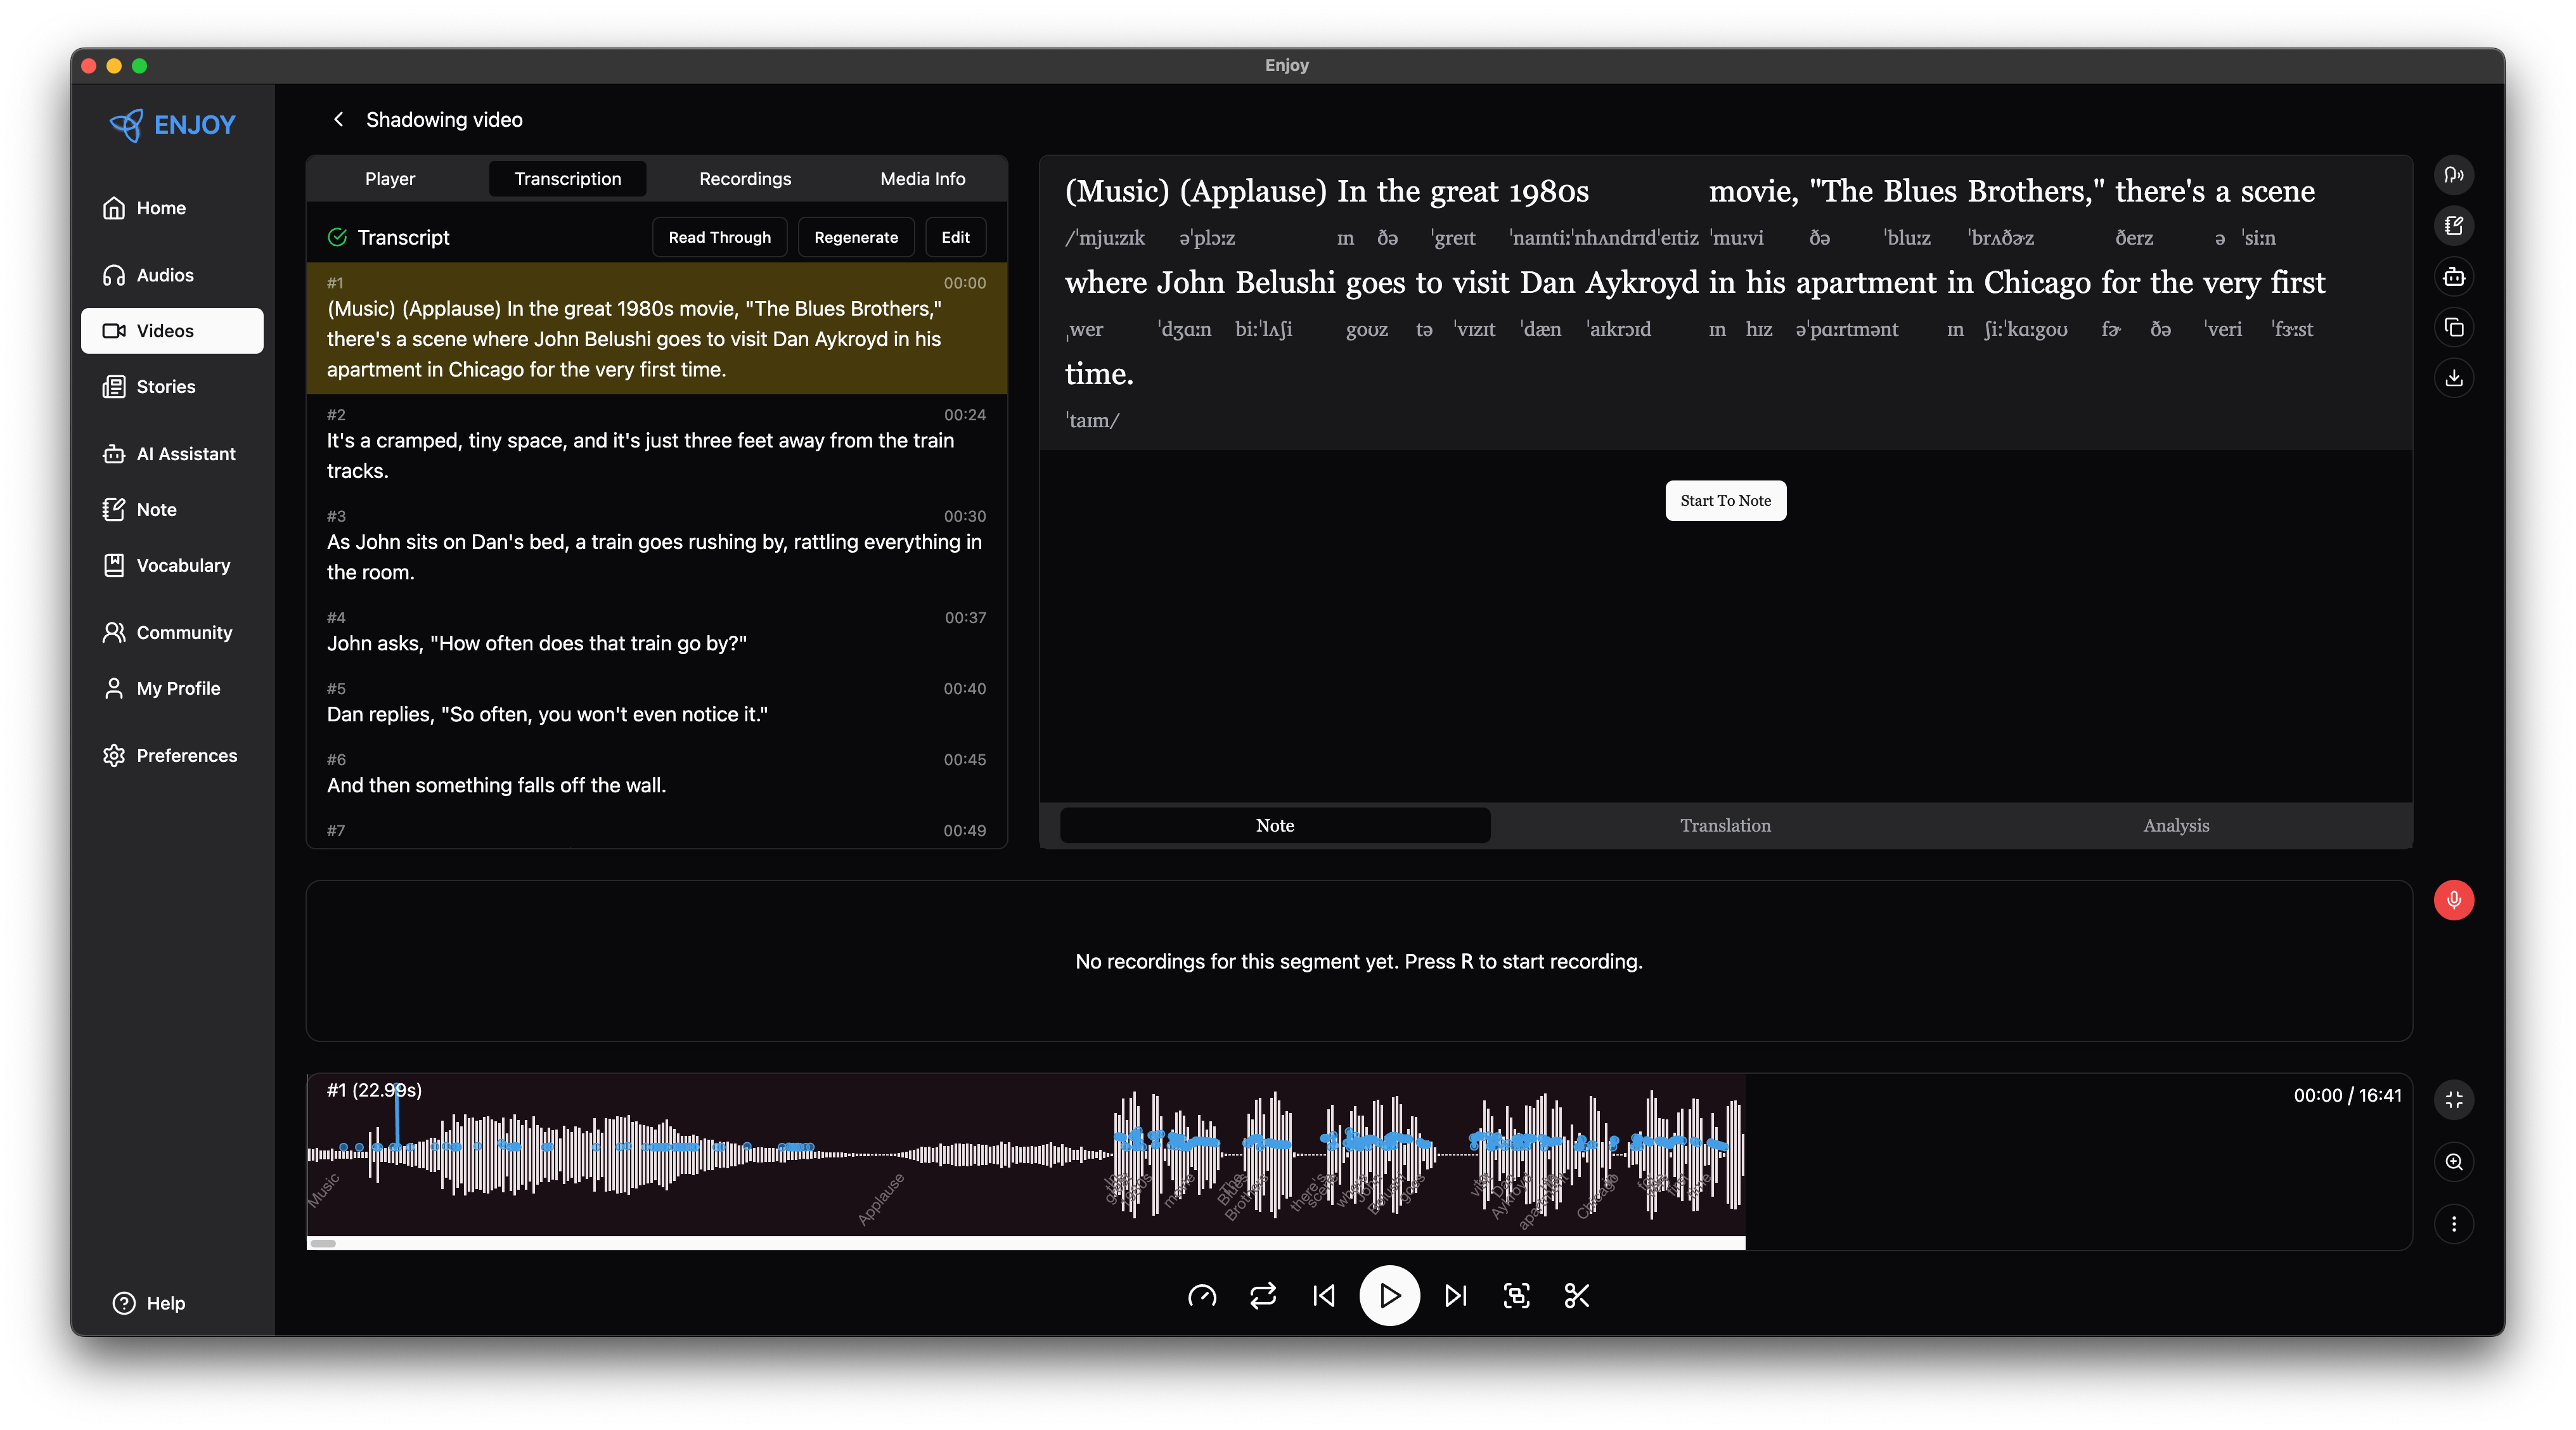Click the download icon in right toolbar
The height and width of the screenshot is (1430, 2576).
coord(2453,378)
